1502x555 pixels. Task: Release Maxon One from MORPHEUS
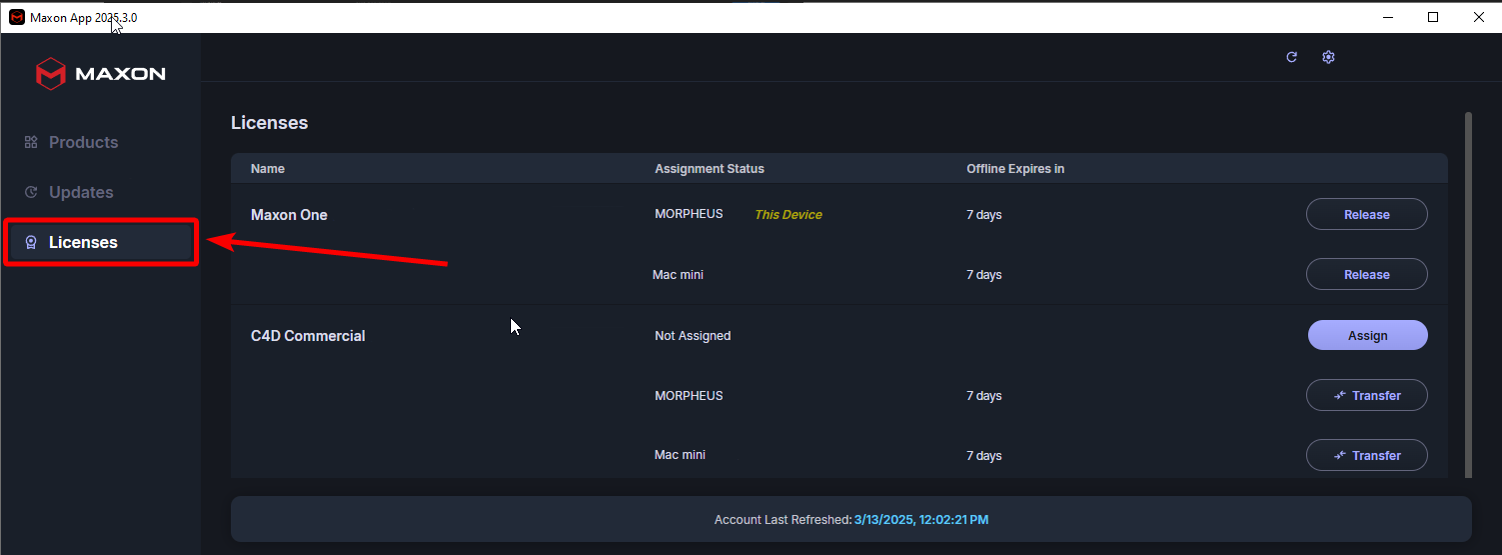click(x=1366, y=214)
